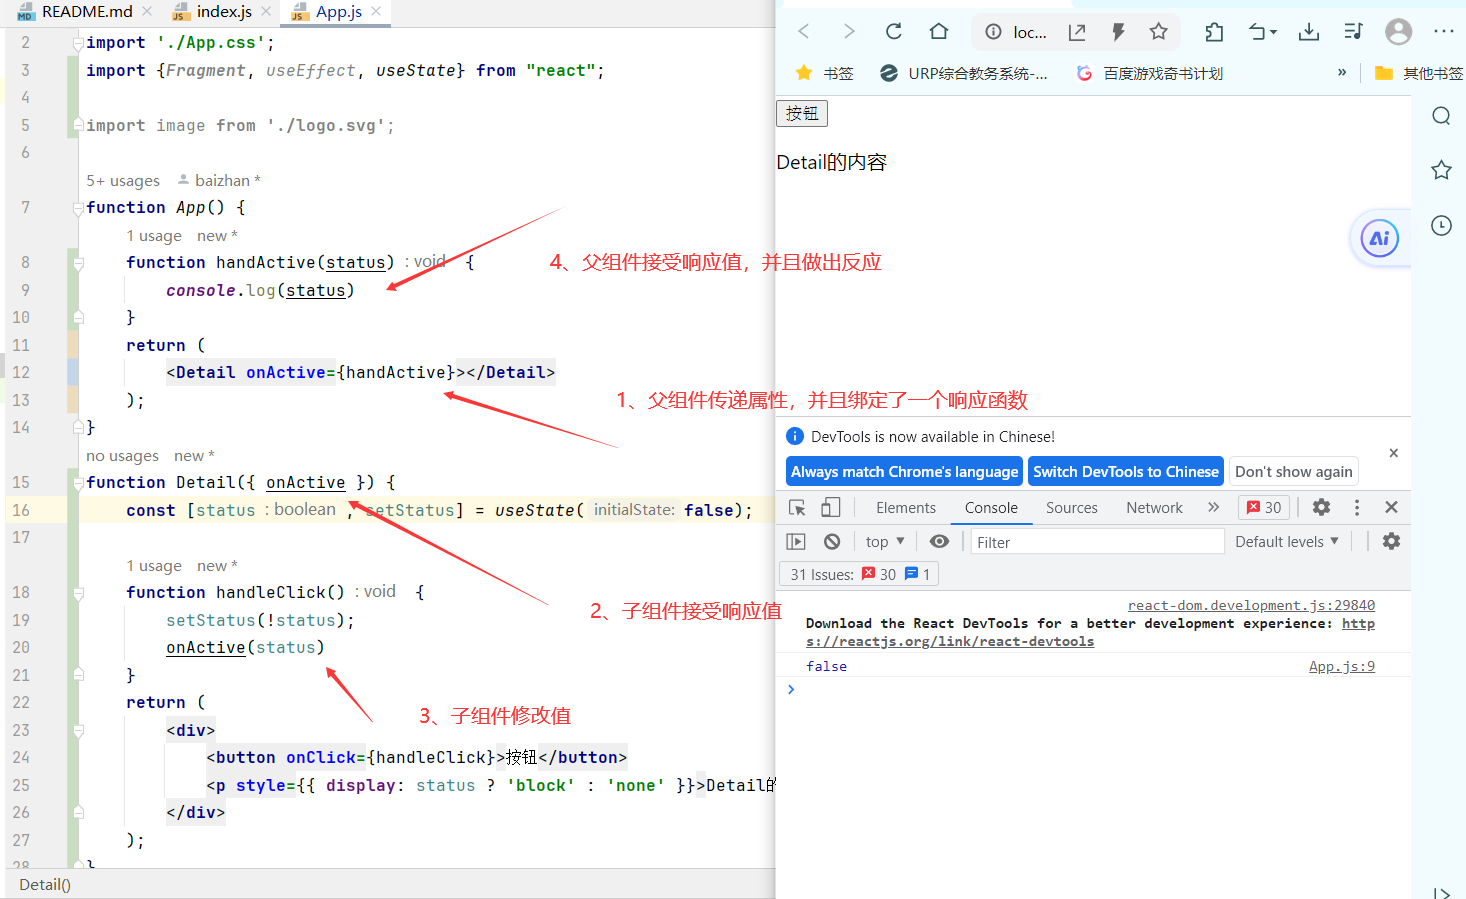Screen dimensions: 1466x899
Task: Clear the console
Action: coord(832,541)
